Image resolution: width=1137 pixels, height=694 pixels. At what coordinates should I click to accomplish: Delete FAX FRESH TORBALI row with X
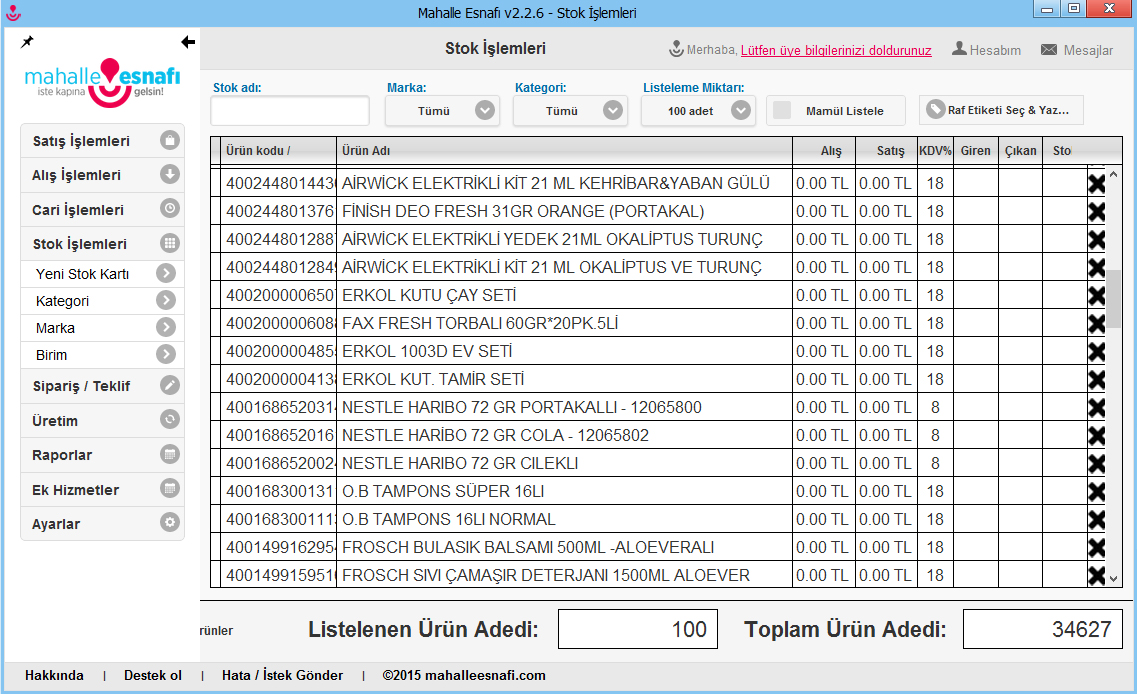(x=1097, y=323)
